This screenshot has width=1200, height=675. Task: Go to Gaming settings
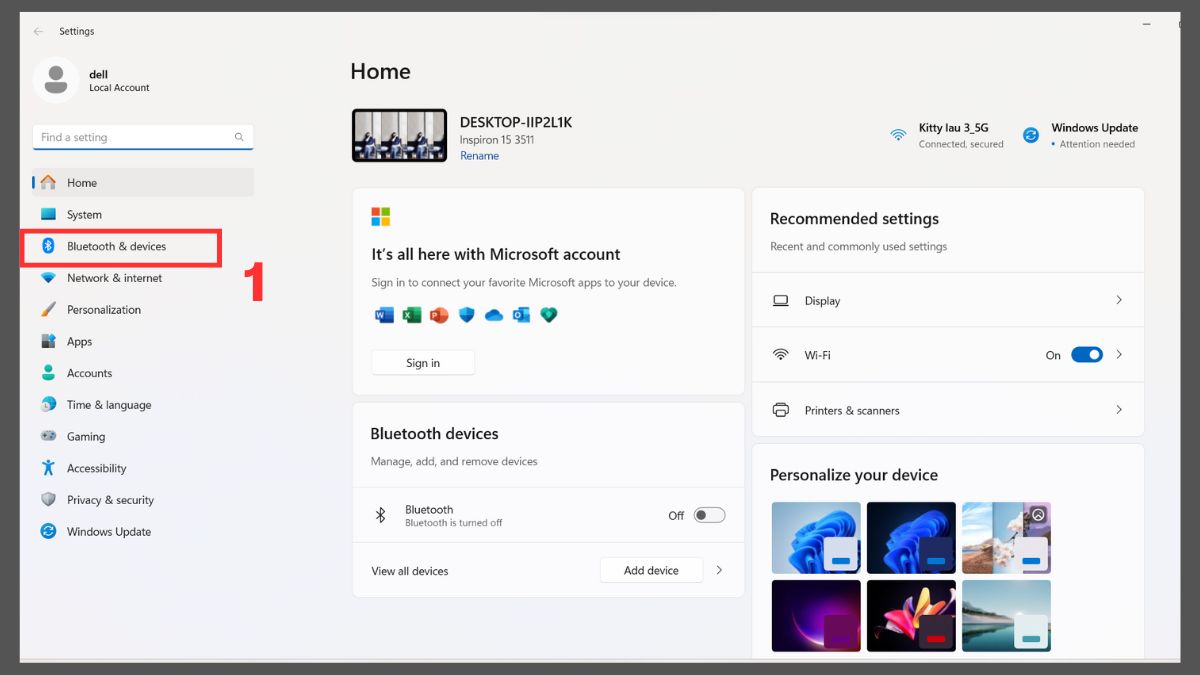click(143, 436)
